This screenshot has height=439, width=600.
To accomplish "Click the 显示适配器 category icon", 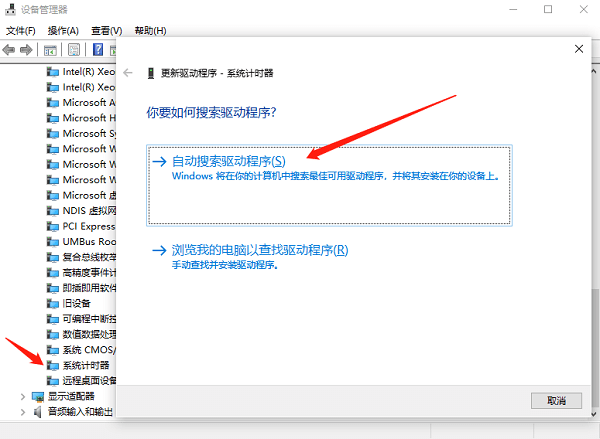I will (x=39, y=396).
